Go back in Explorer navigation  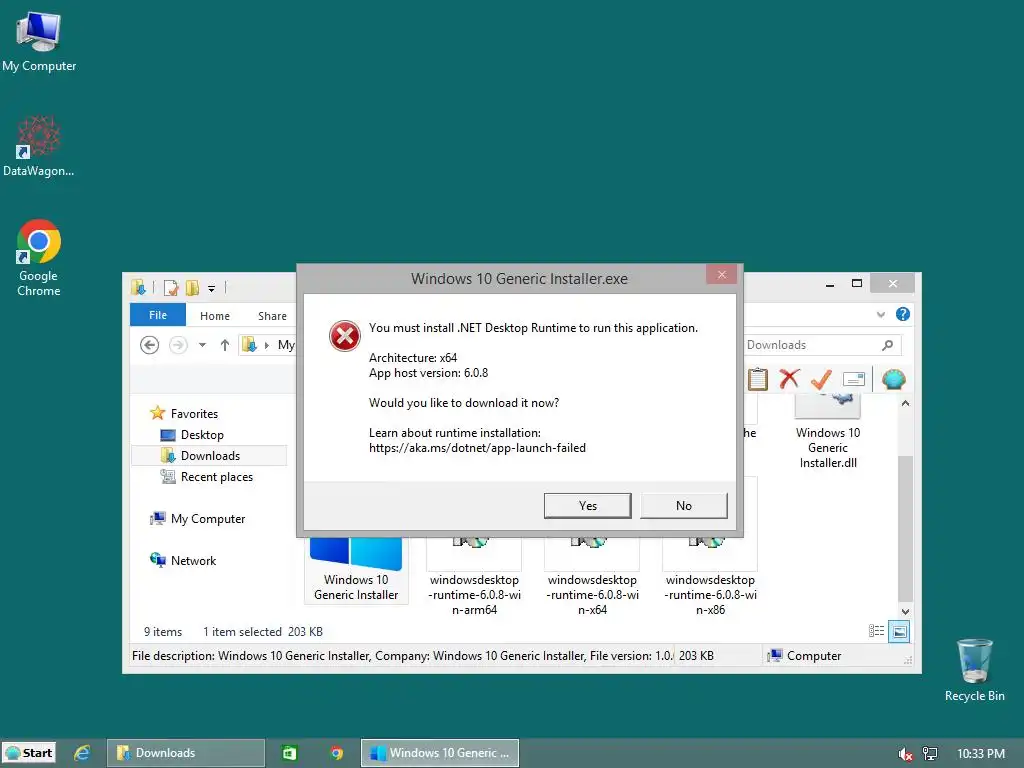click(x=150, y=345)
